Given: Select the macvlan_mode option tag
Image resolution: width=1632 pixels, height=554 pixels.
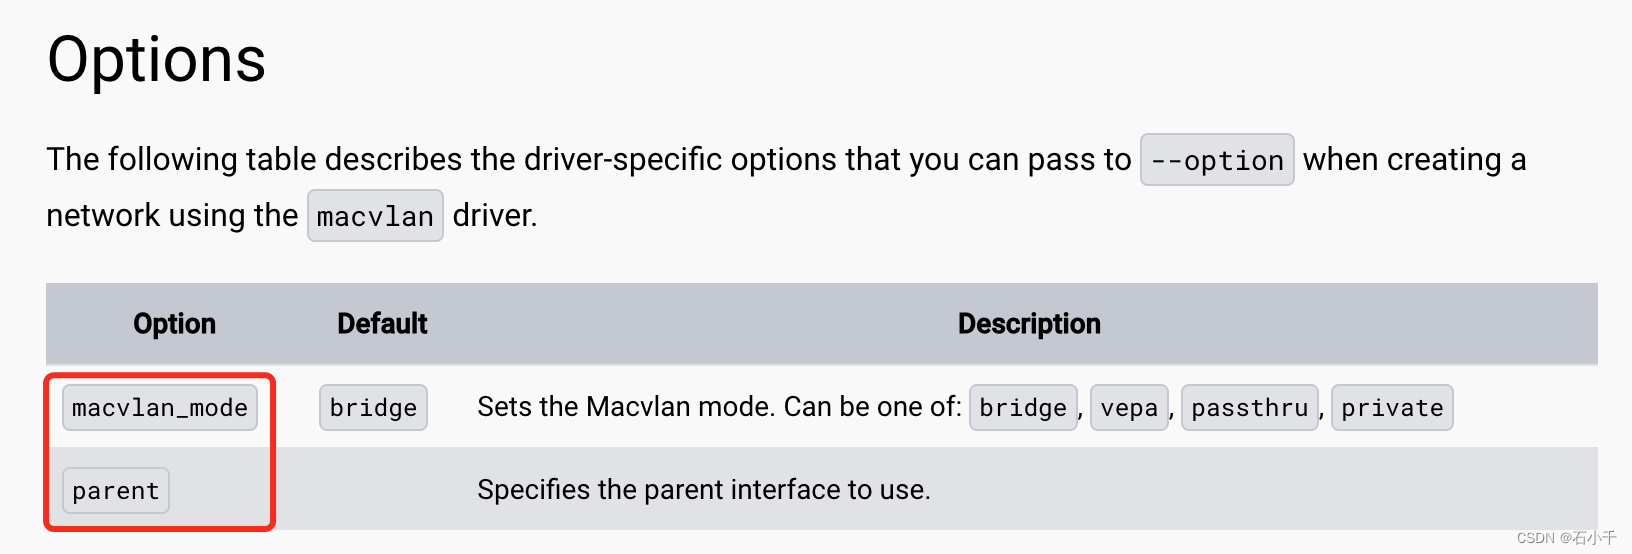Looking at the screenshot, I should 160,408.
